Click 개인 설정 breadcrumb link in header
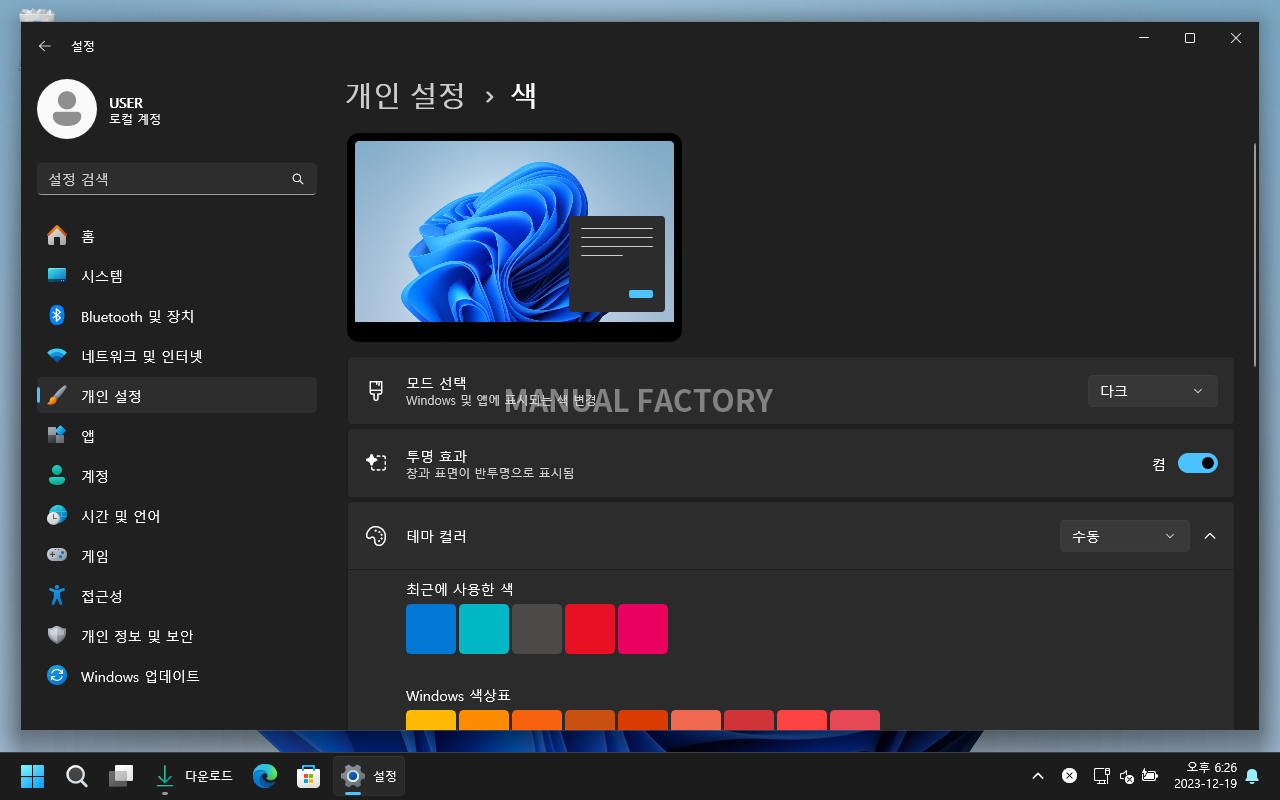1280x800 pixels. click(x=405, y=95)
